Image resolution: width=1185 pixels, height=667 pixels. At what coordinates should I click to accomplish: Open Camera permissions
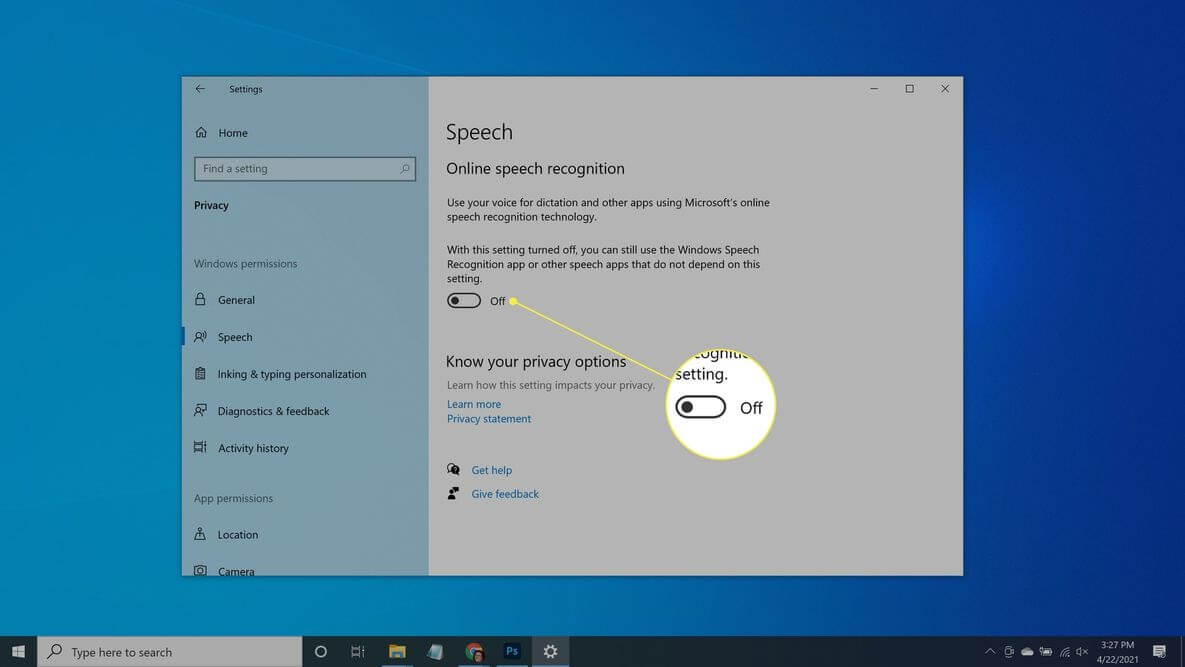pyautogui.click(x=236, y=571)
